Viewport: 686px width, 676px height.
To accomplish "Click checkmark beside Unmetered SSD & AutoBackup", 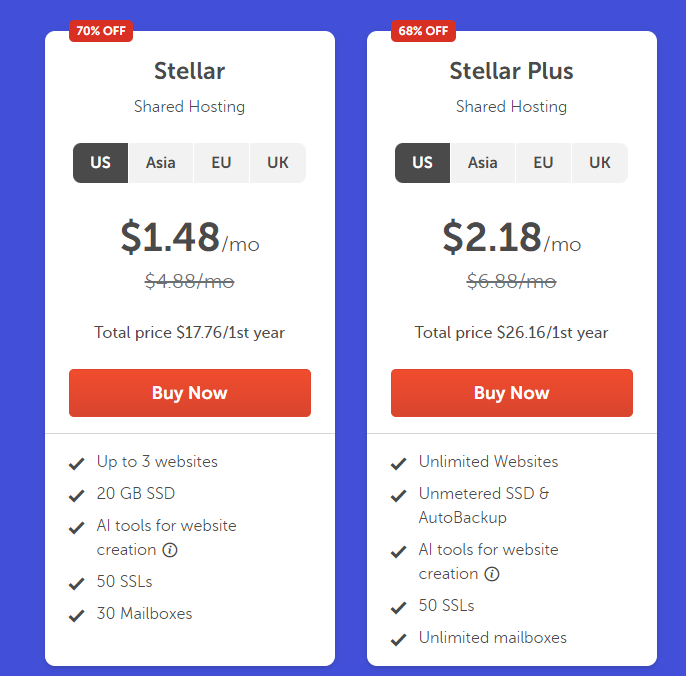I will pyautogui.click(x=398, y=495).
